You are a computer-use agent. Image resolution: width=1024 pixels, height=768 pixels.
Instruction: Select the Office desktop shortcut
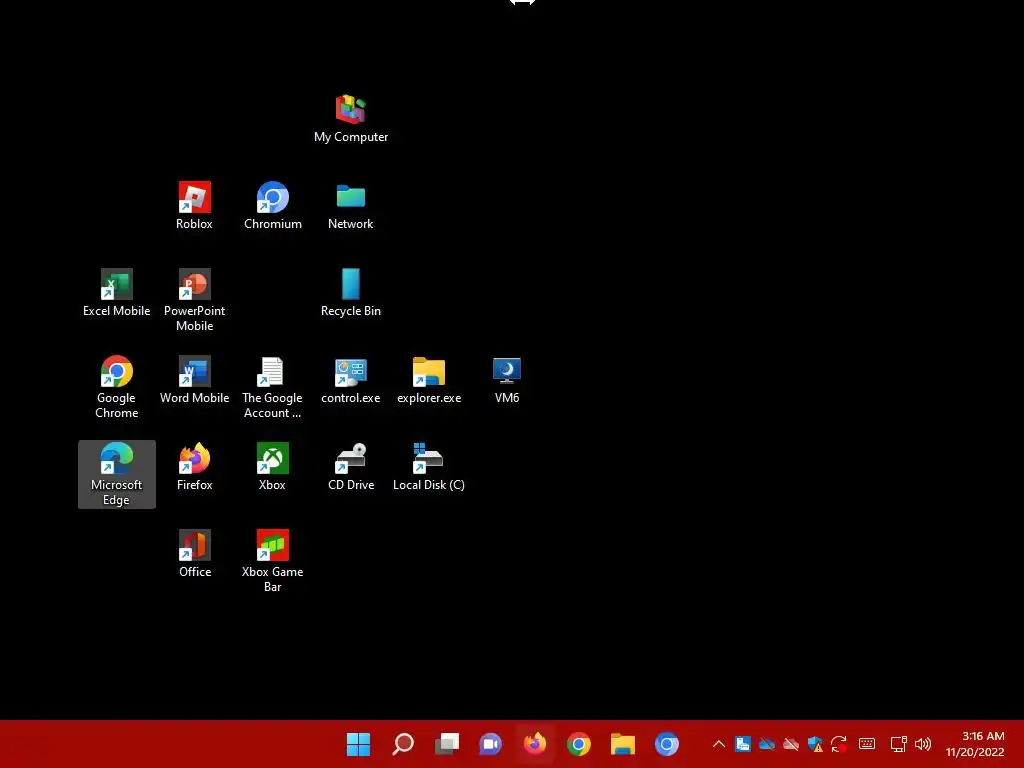point(194,553)
